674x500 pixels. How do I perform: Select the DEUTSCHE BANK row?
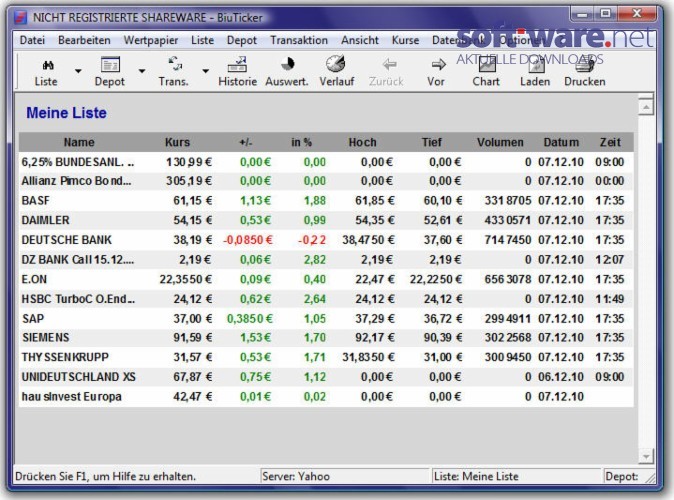click(326, 240)
